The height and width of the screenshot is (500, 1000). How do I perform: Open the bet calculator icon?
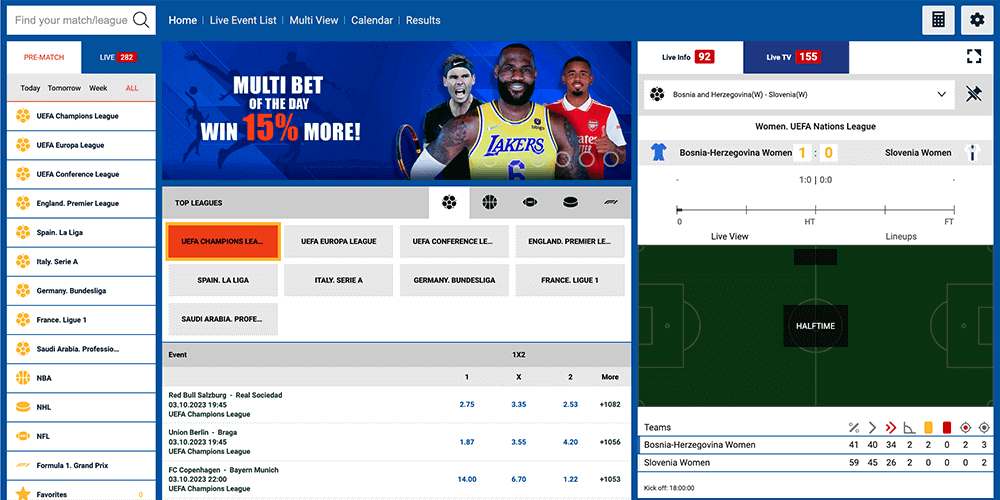[x=938, y=20]
